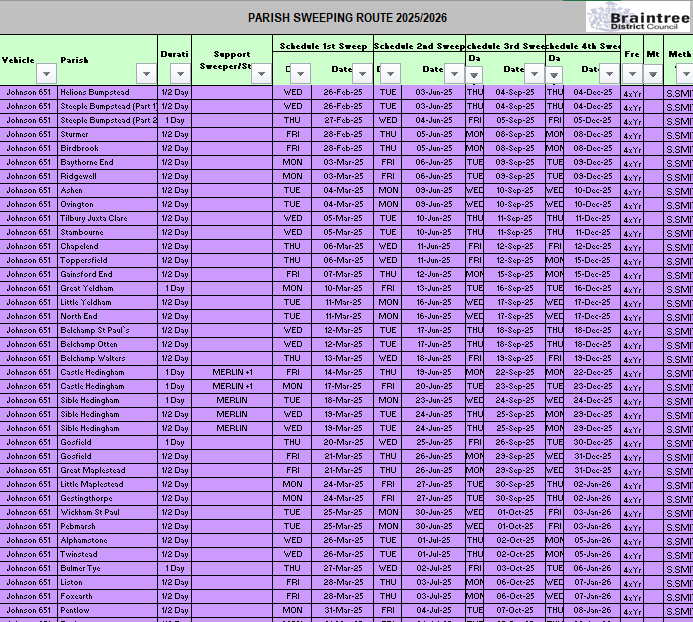
Task: Click the Liston parish cell
Action: pos(107,582)
